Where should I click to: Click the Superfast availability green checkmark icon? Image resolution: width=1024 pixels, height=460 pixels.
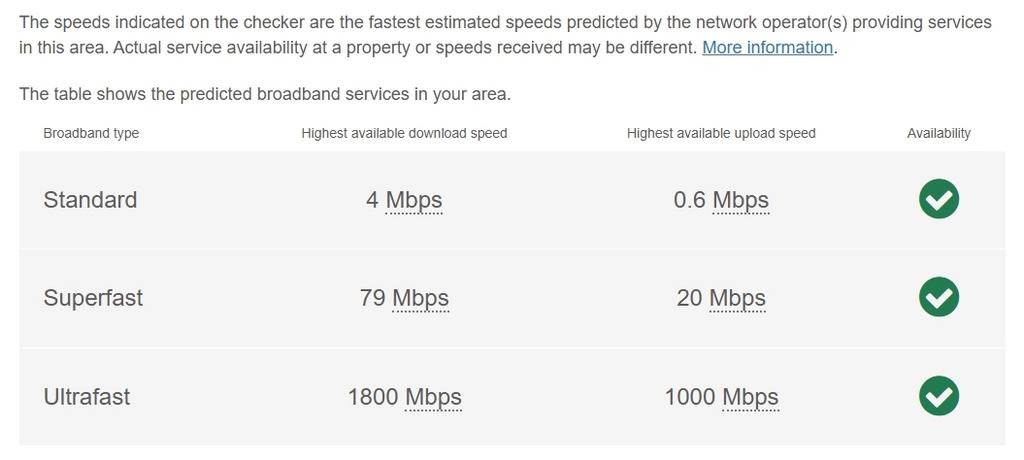click(x=938, y=297)
